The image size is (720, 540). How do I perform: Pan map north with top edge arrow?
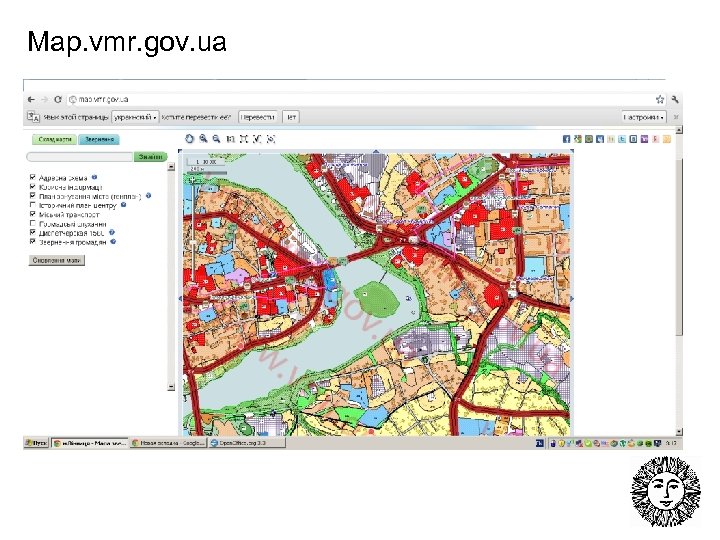point(376,151)
